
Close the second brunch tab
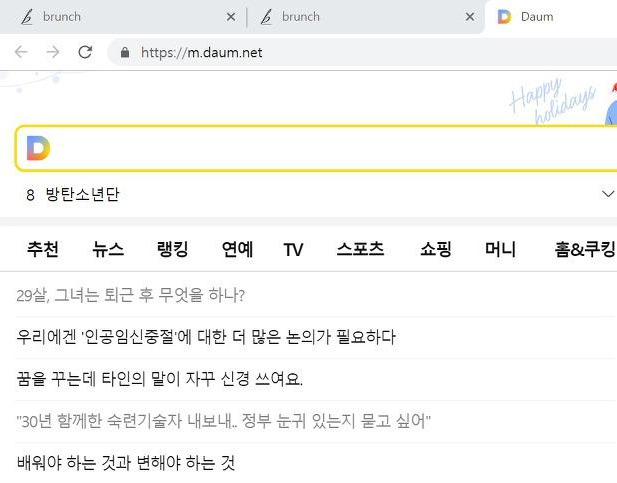(x=470, y=17)
